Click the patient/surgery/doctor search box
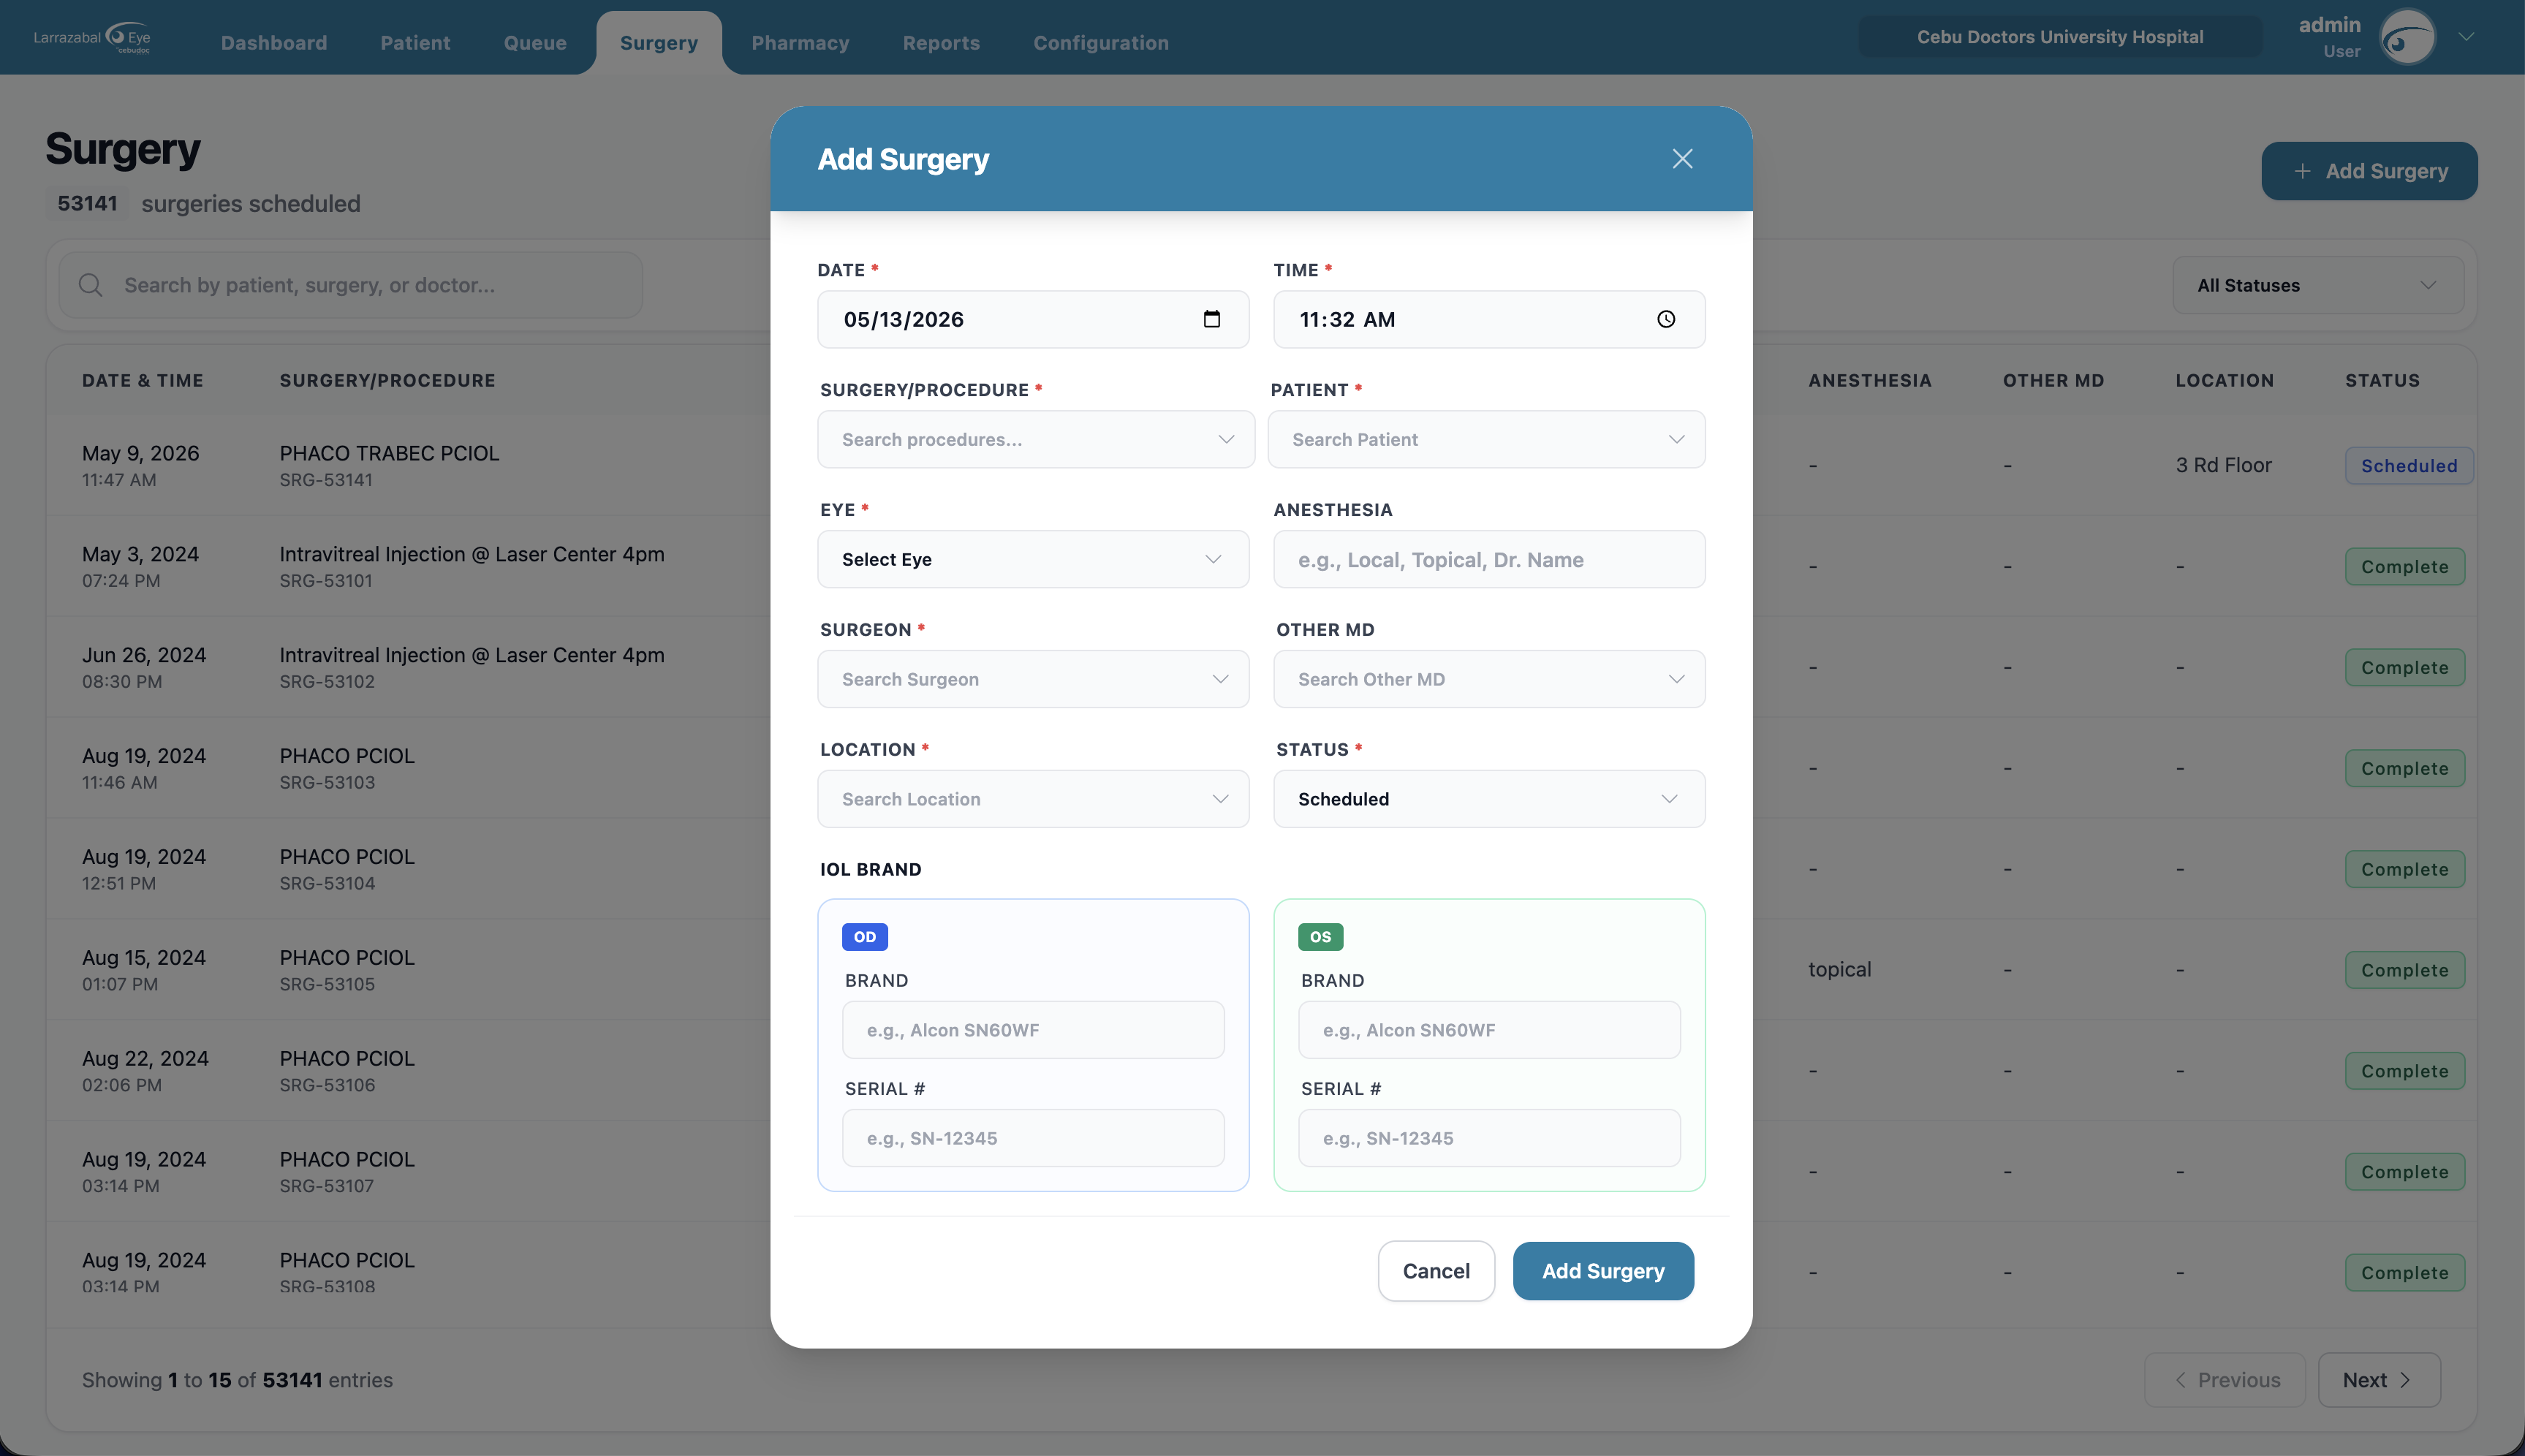The image size is (2525, 1456). point(350,285)
